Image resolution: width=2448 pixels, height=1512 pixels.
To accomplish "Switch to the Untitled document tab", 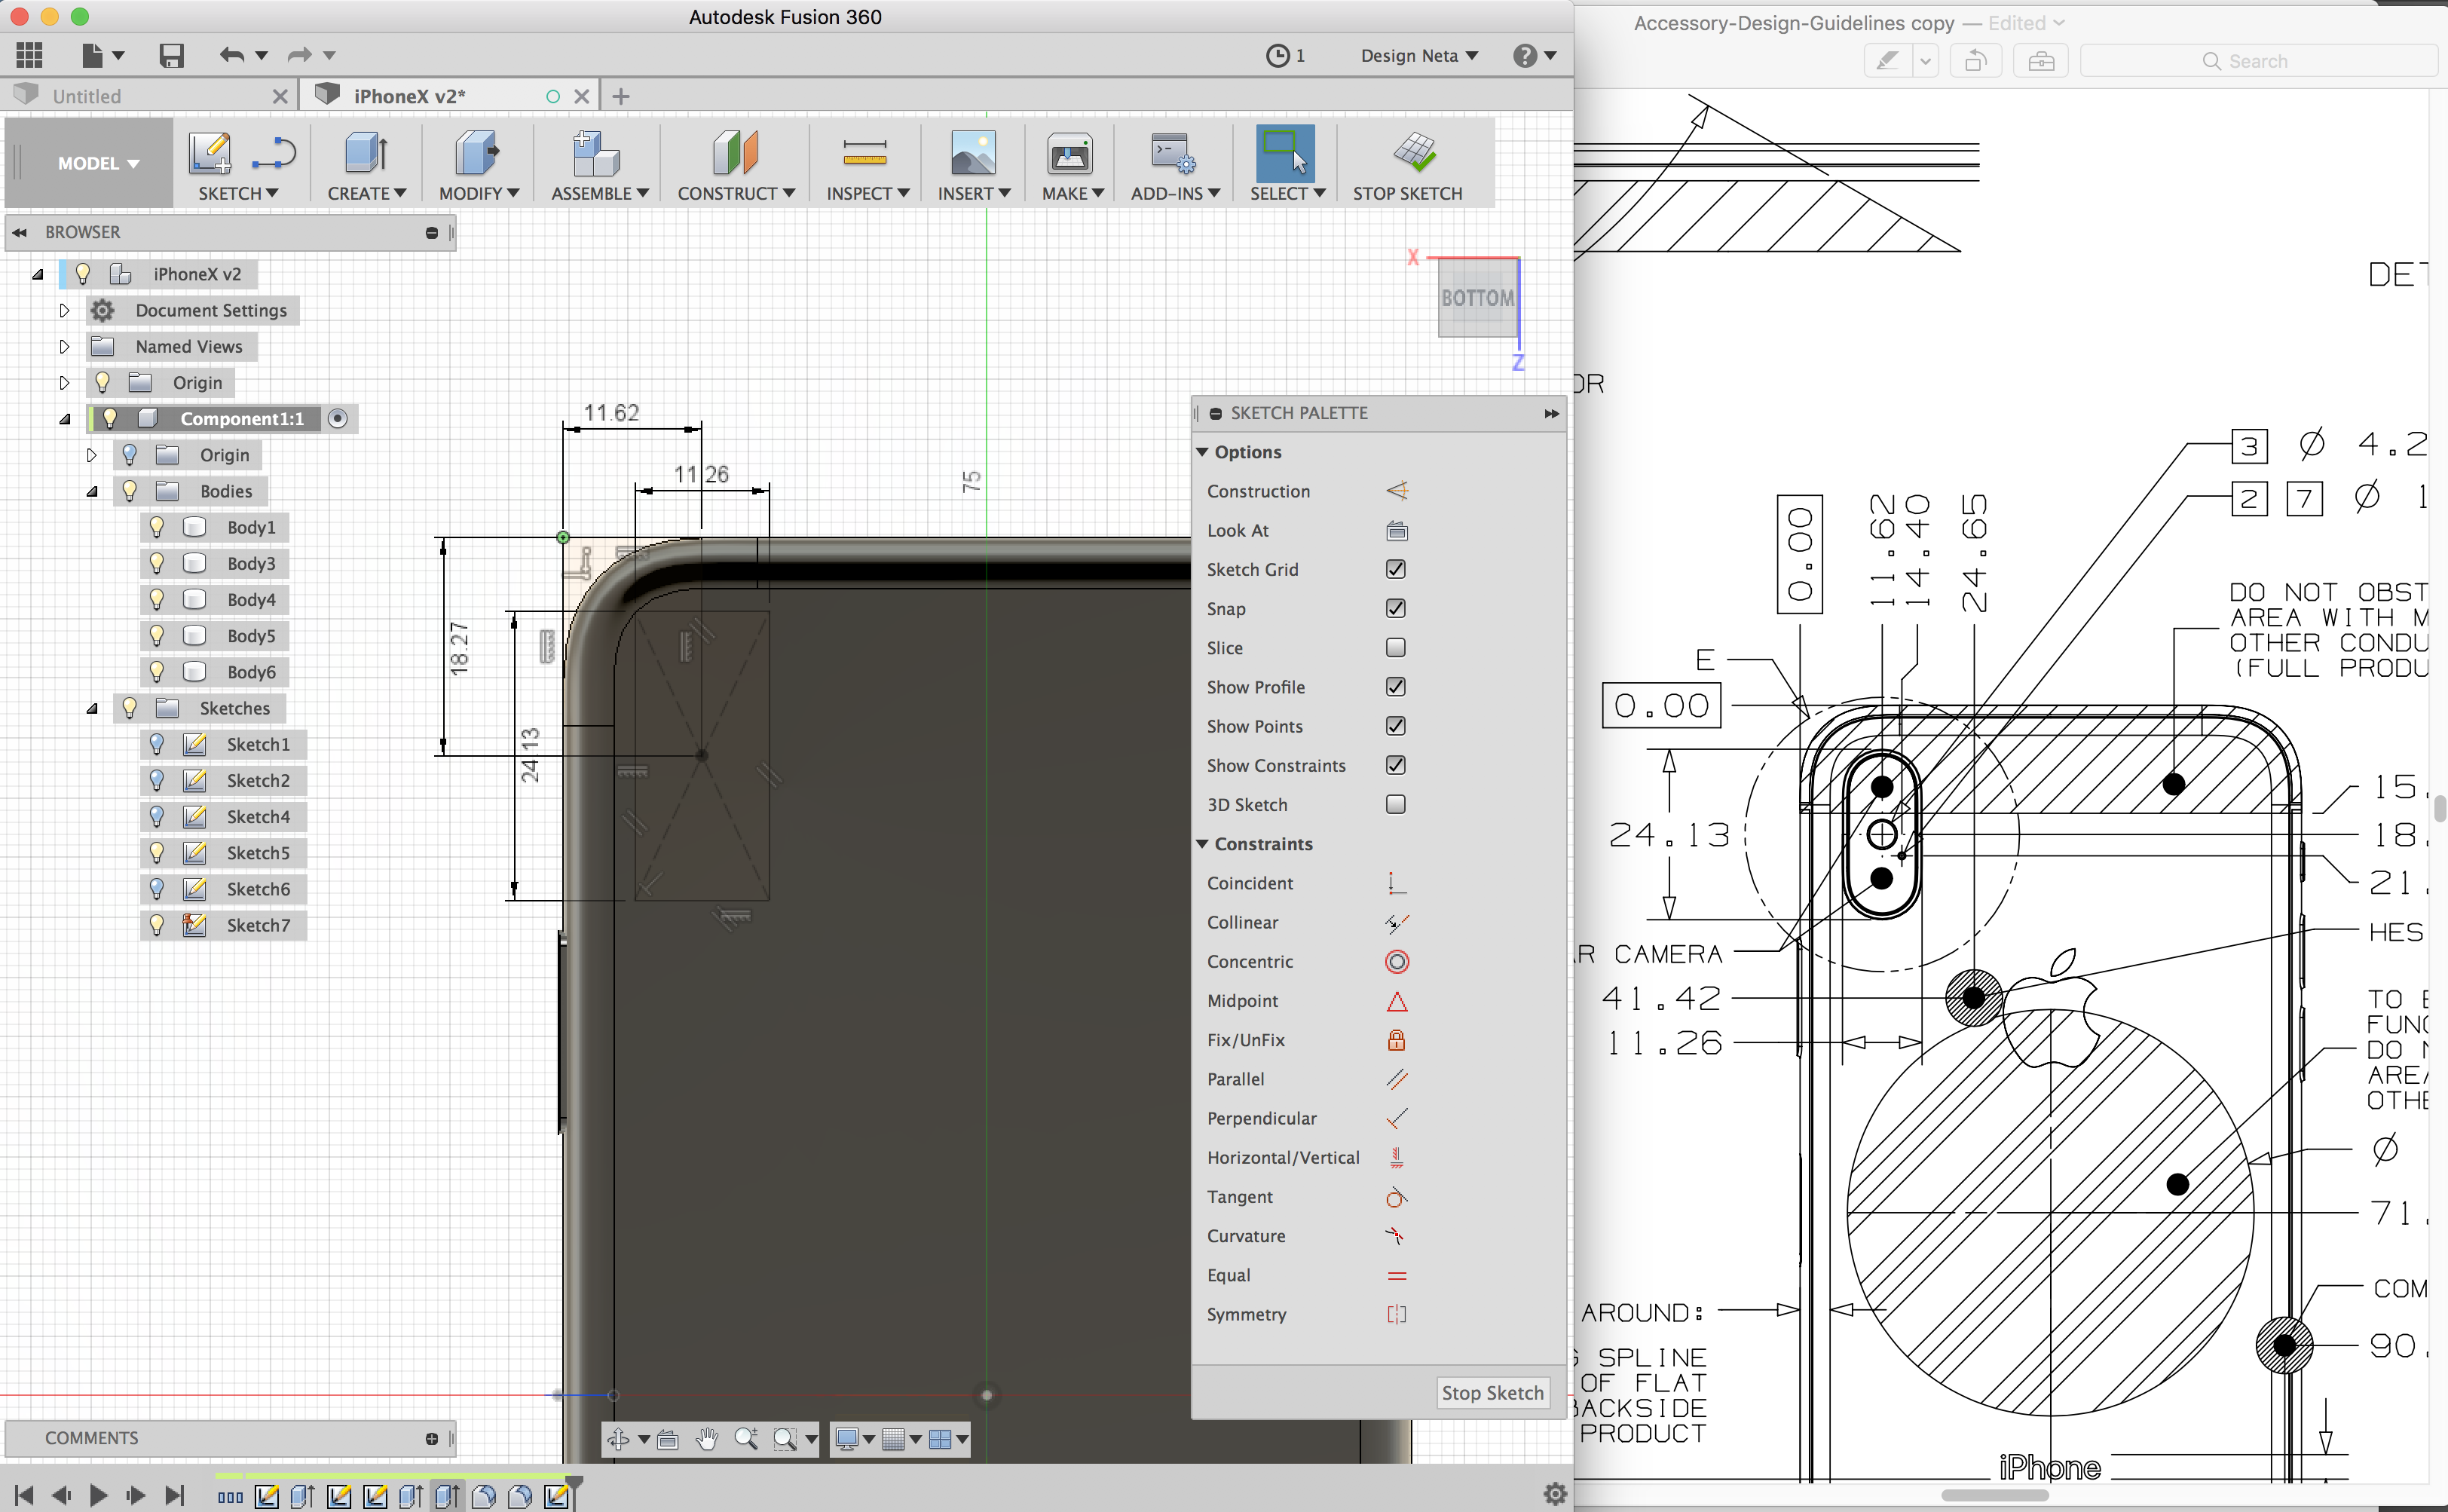I will tap(87, 96).
